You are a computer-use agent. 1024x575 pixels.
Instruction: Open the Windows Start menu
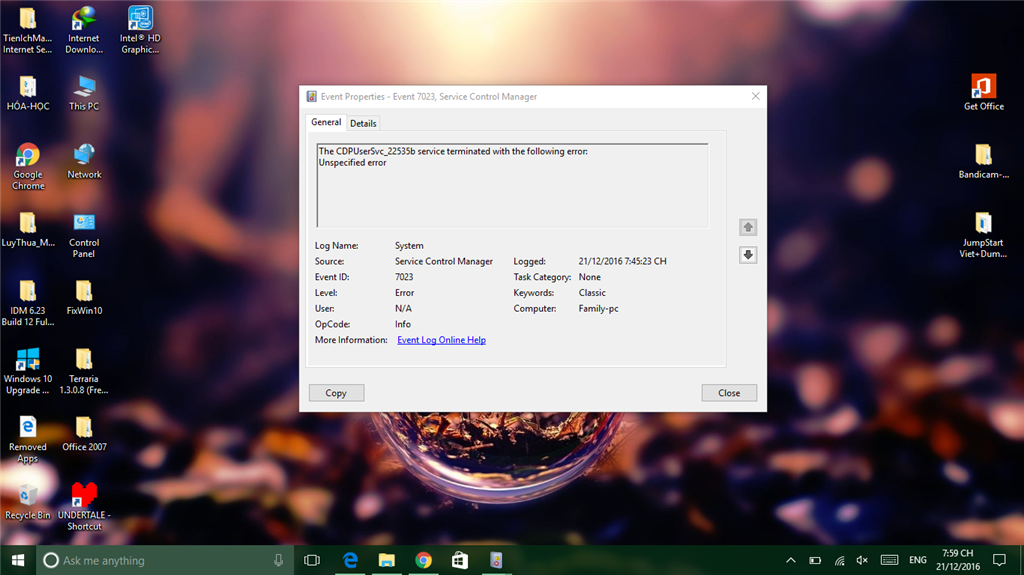[18, 560]
